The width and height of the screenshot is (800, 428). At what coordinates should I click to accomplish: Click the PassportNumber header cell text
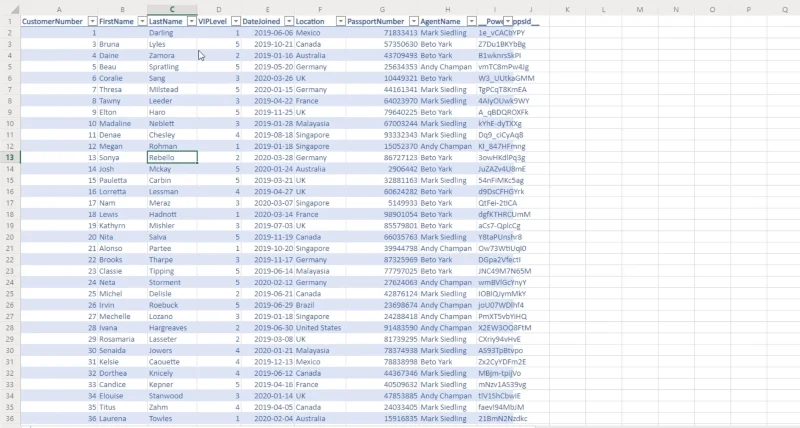point(376,21)
